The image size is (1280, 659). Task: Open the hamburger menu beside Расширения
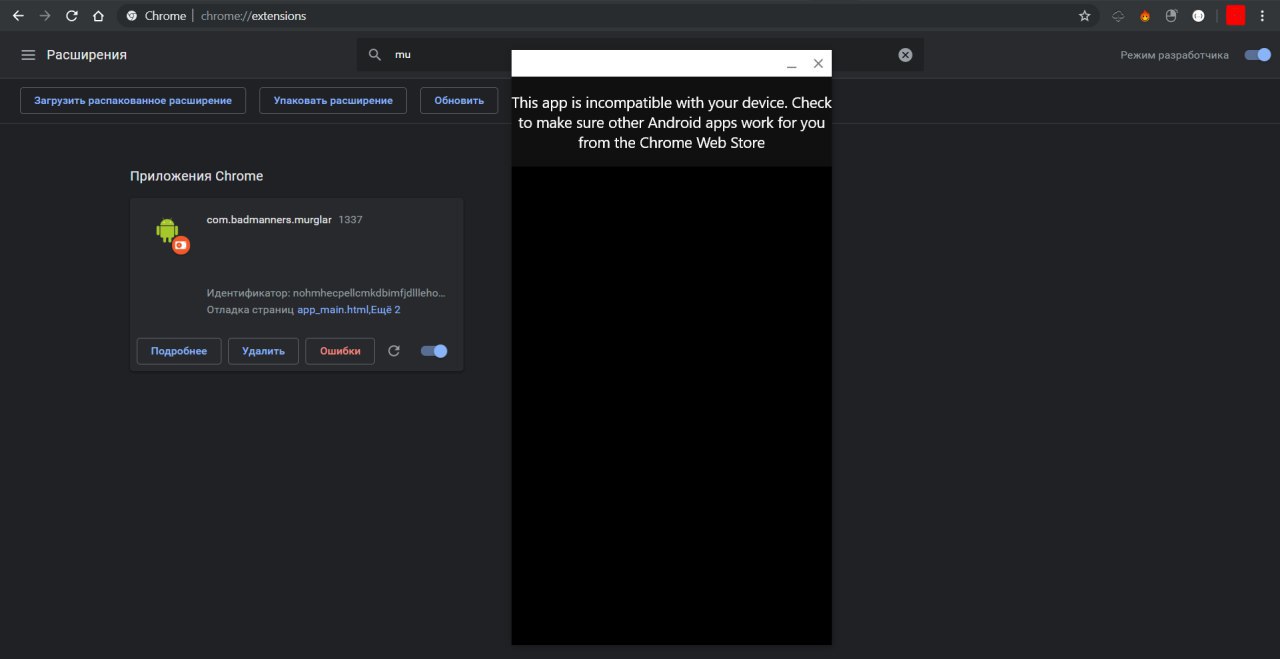(28, 55)
